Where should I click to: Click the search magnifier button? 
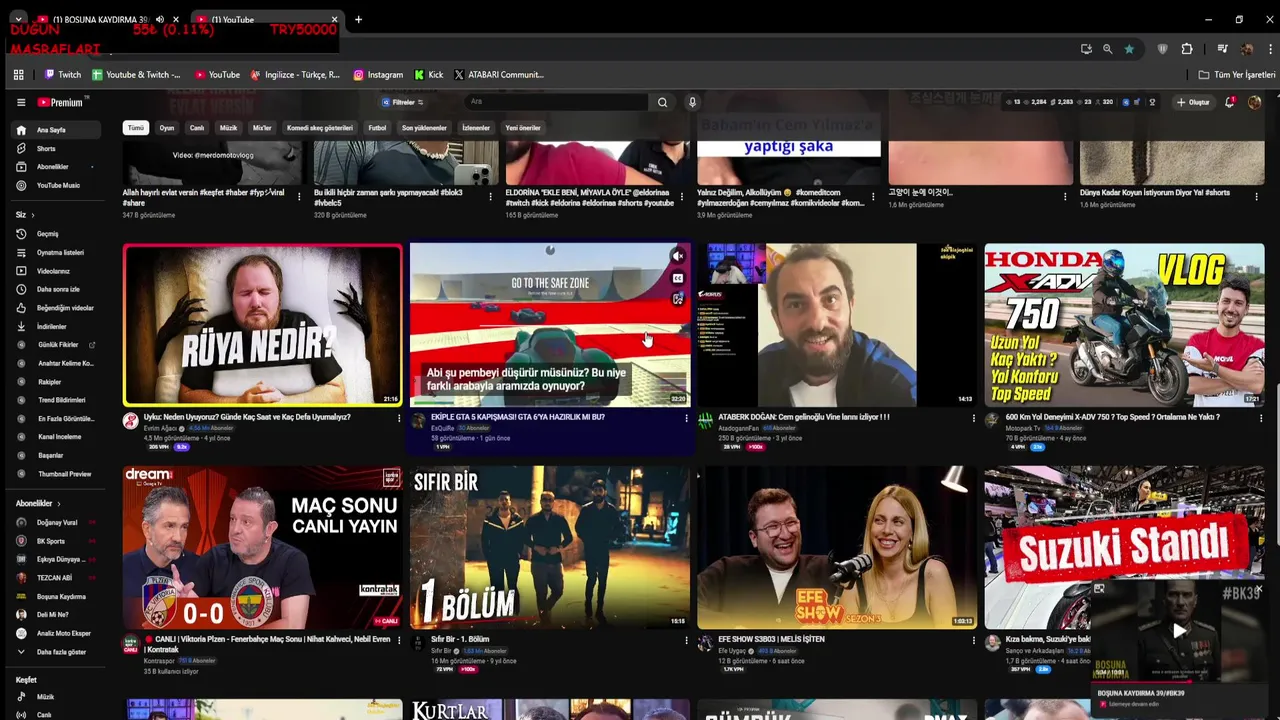[x=662, y=102]
